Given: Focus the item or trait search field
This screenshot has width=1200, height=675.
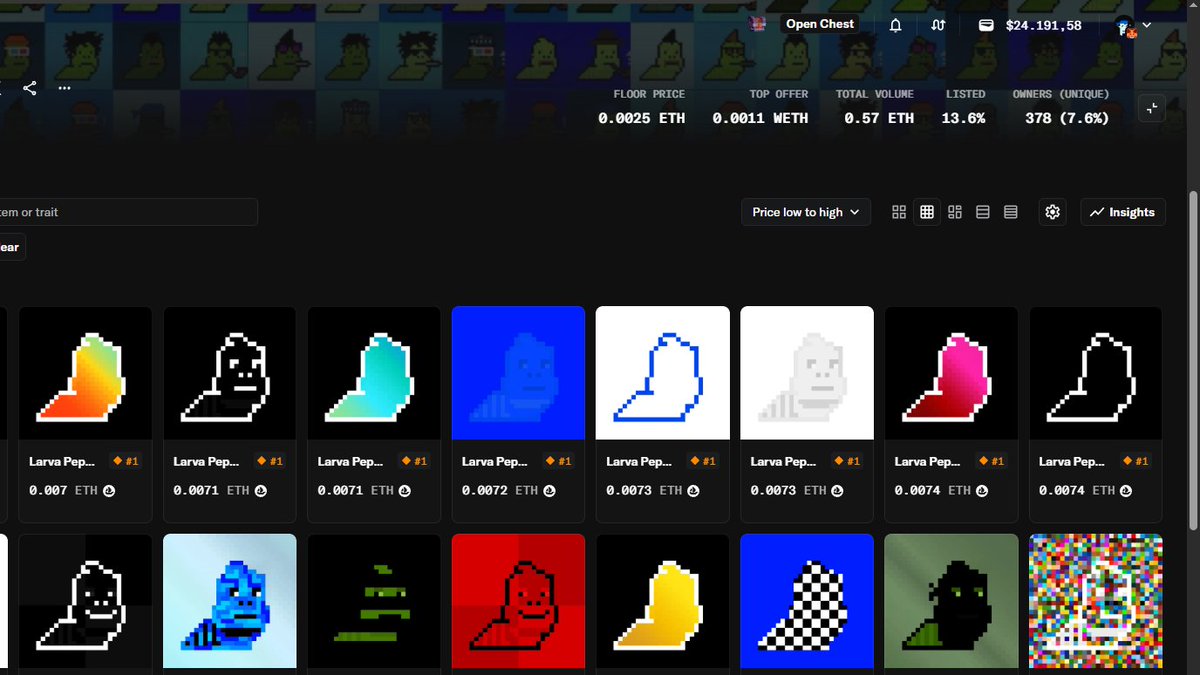Looking at the screenshot, I should click(x=128, y=212).
